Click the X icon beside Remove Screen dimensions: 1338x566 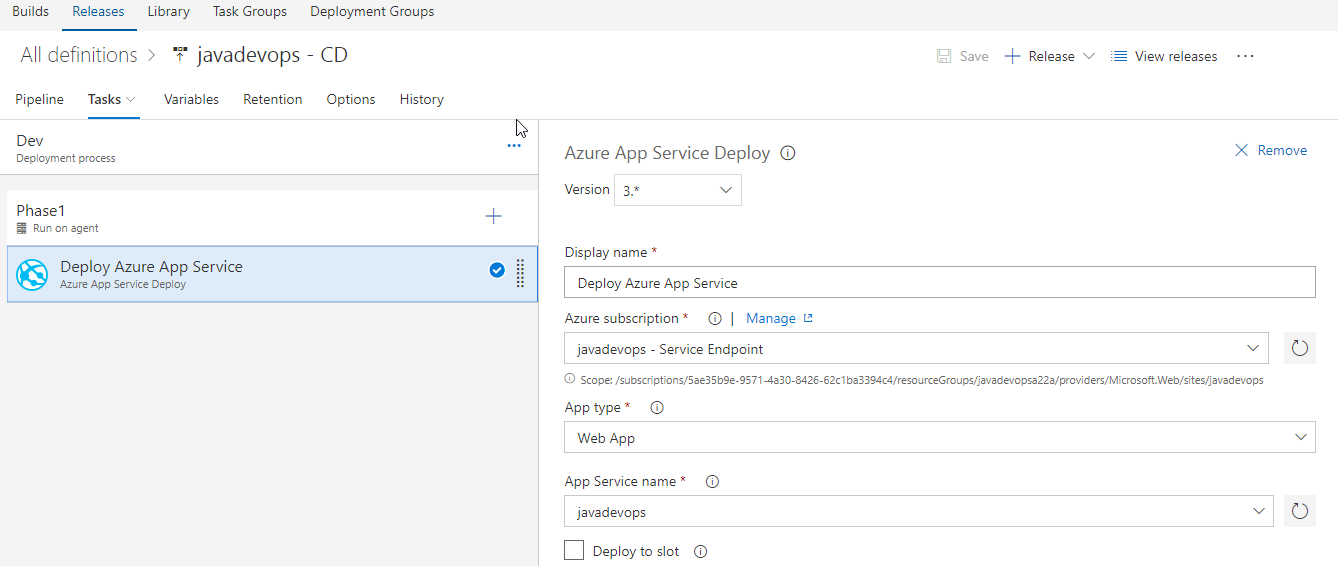coord(1242,150)
